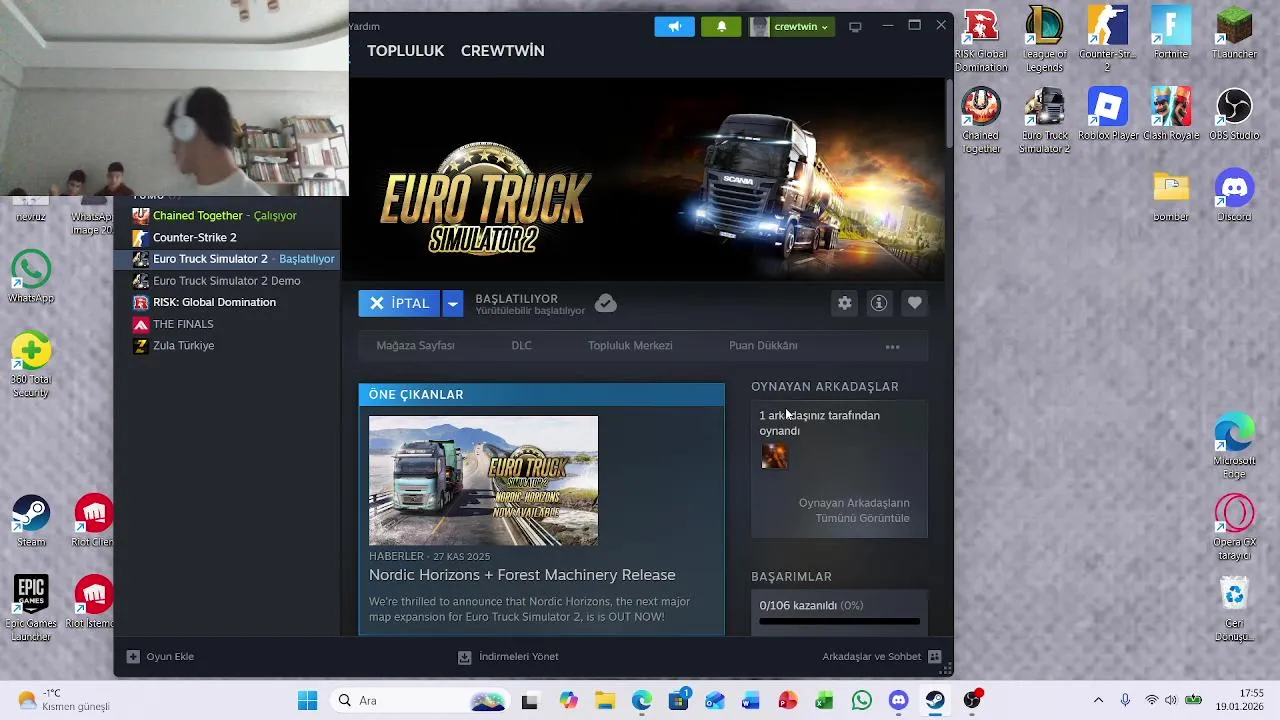Select Counter-Strike 2 in the library
The width and height of the screenshot is (1280, 720).
click(x=226, y=237)
